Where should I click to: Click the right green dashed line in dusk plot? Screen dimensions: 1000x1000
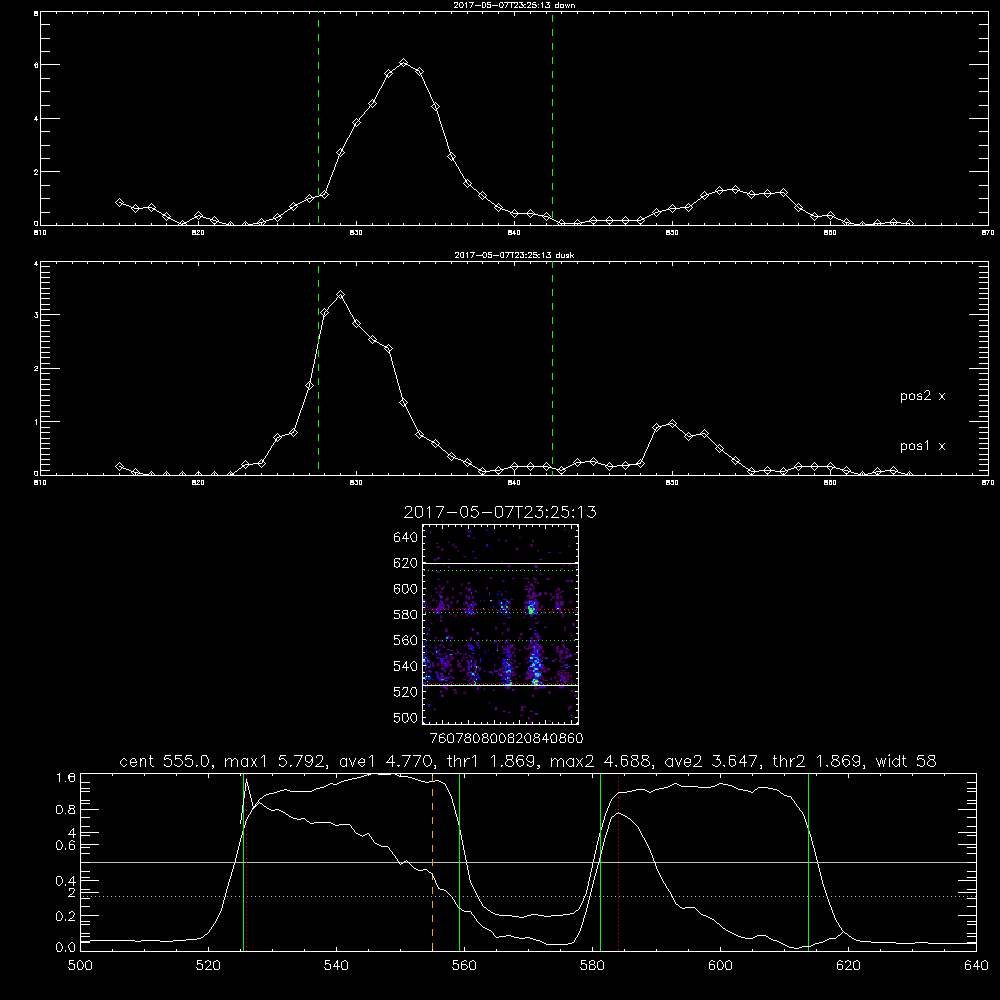[x=552, y=368]
